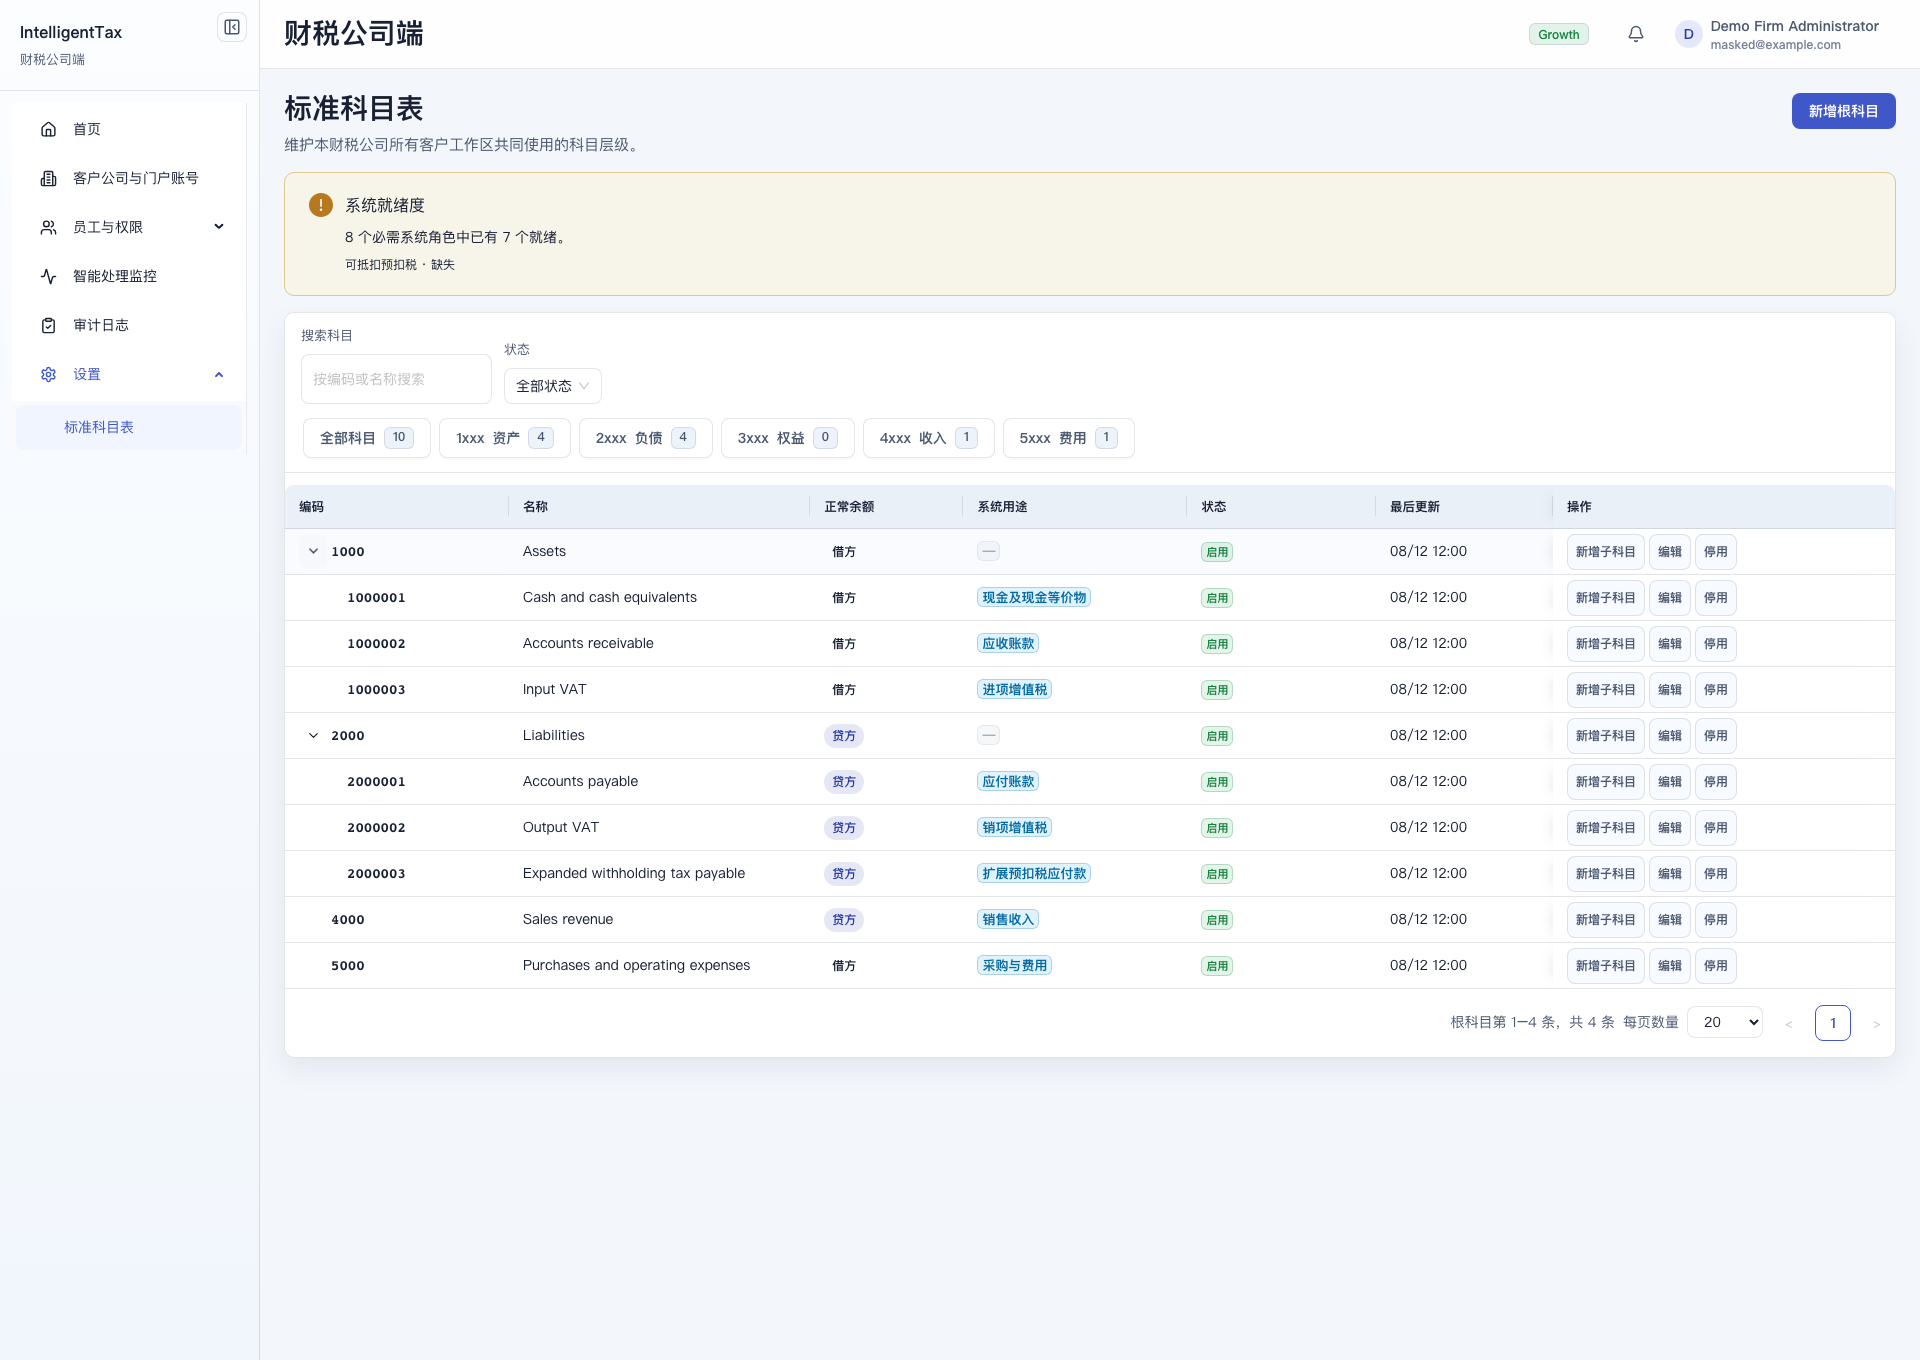Click the Growth plan badge

(1558, 34)
